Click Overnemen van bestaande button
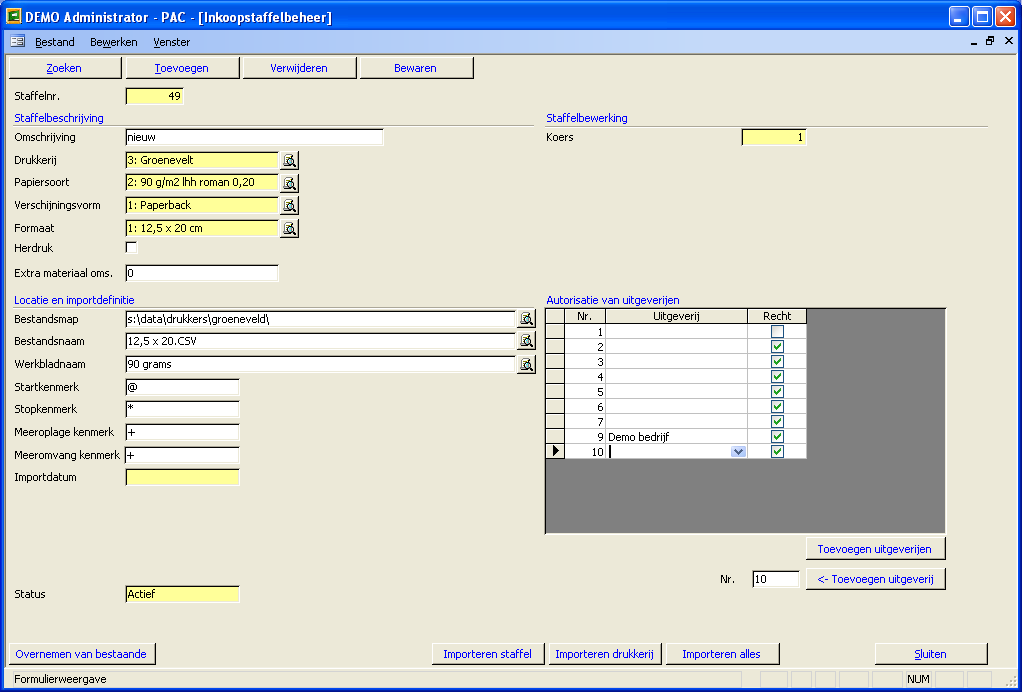 (x=81, y=654)
